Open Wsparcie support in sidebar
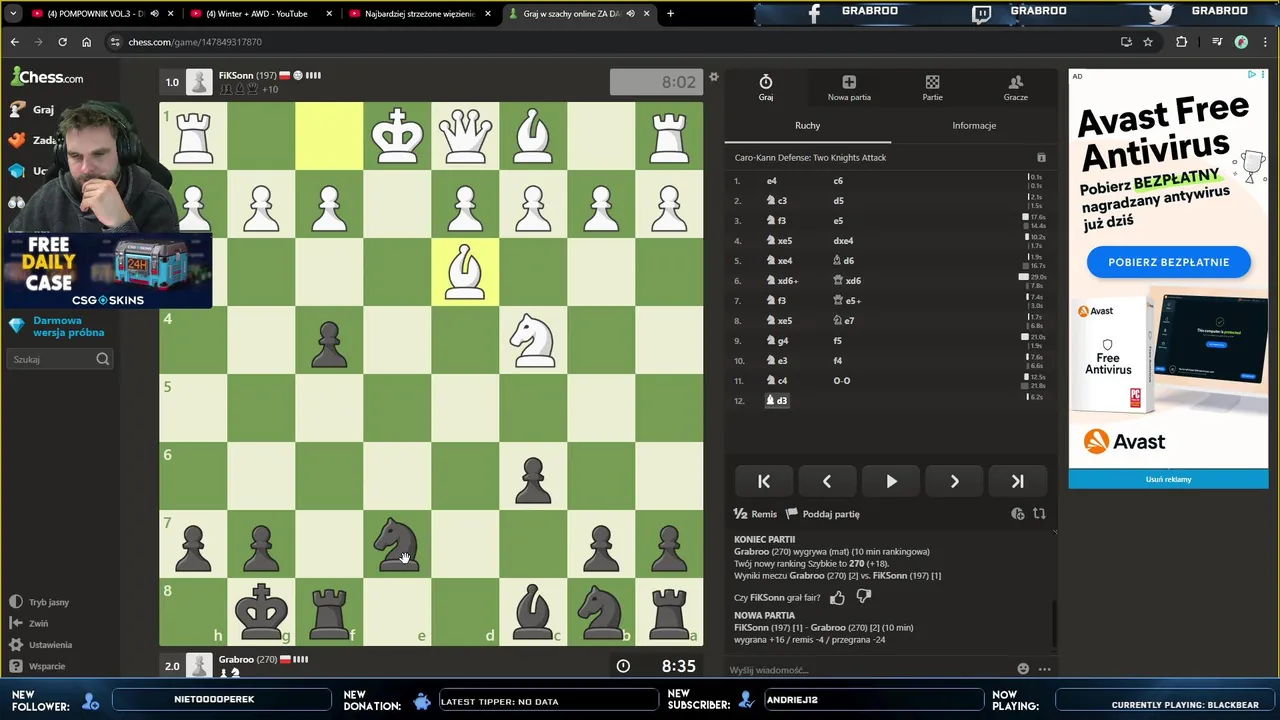The width and height of the screenshot is (1280, 720). click(37, 666)
